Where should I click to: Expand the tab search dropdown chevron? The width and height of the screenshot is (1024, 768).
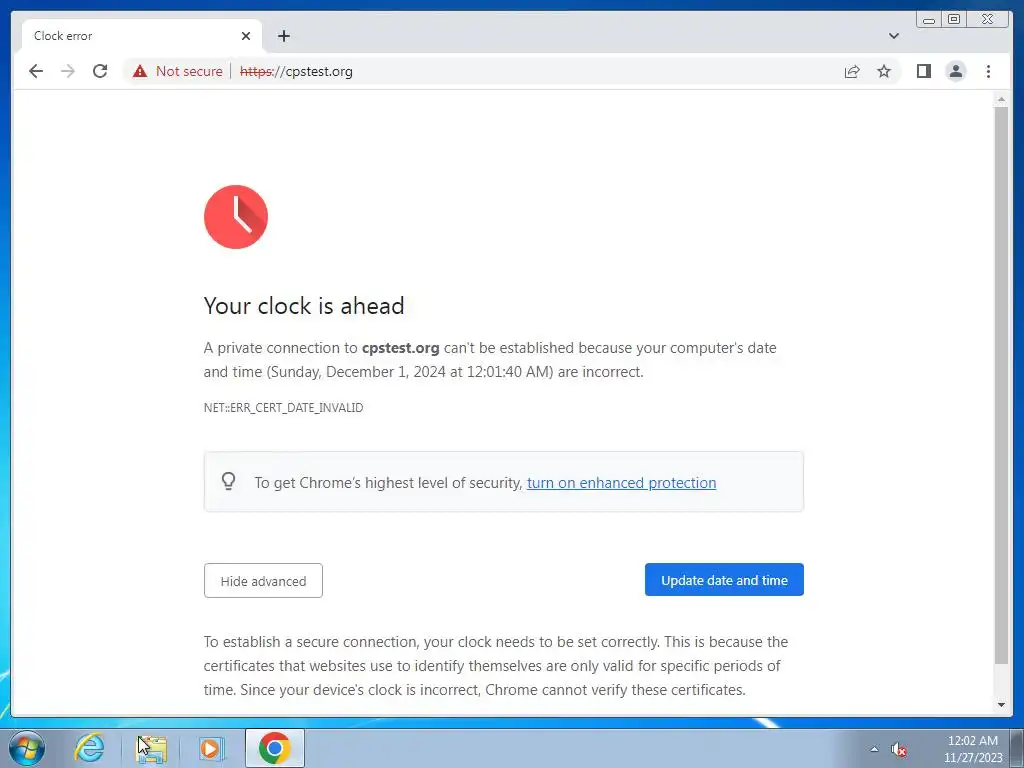[x=893, y=36]
